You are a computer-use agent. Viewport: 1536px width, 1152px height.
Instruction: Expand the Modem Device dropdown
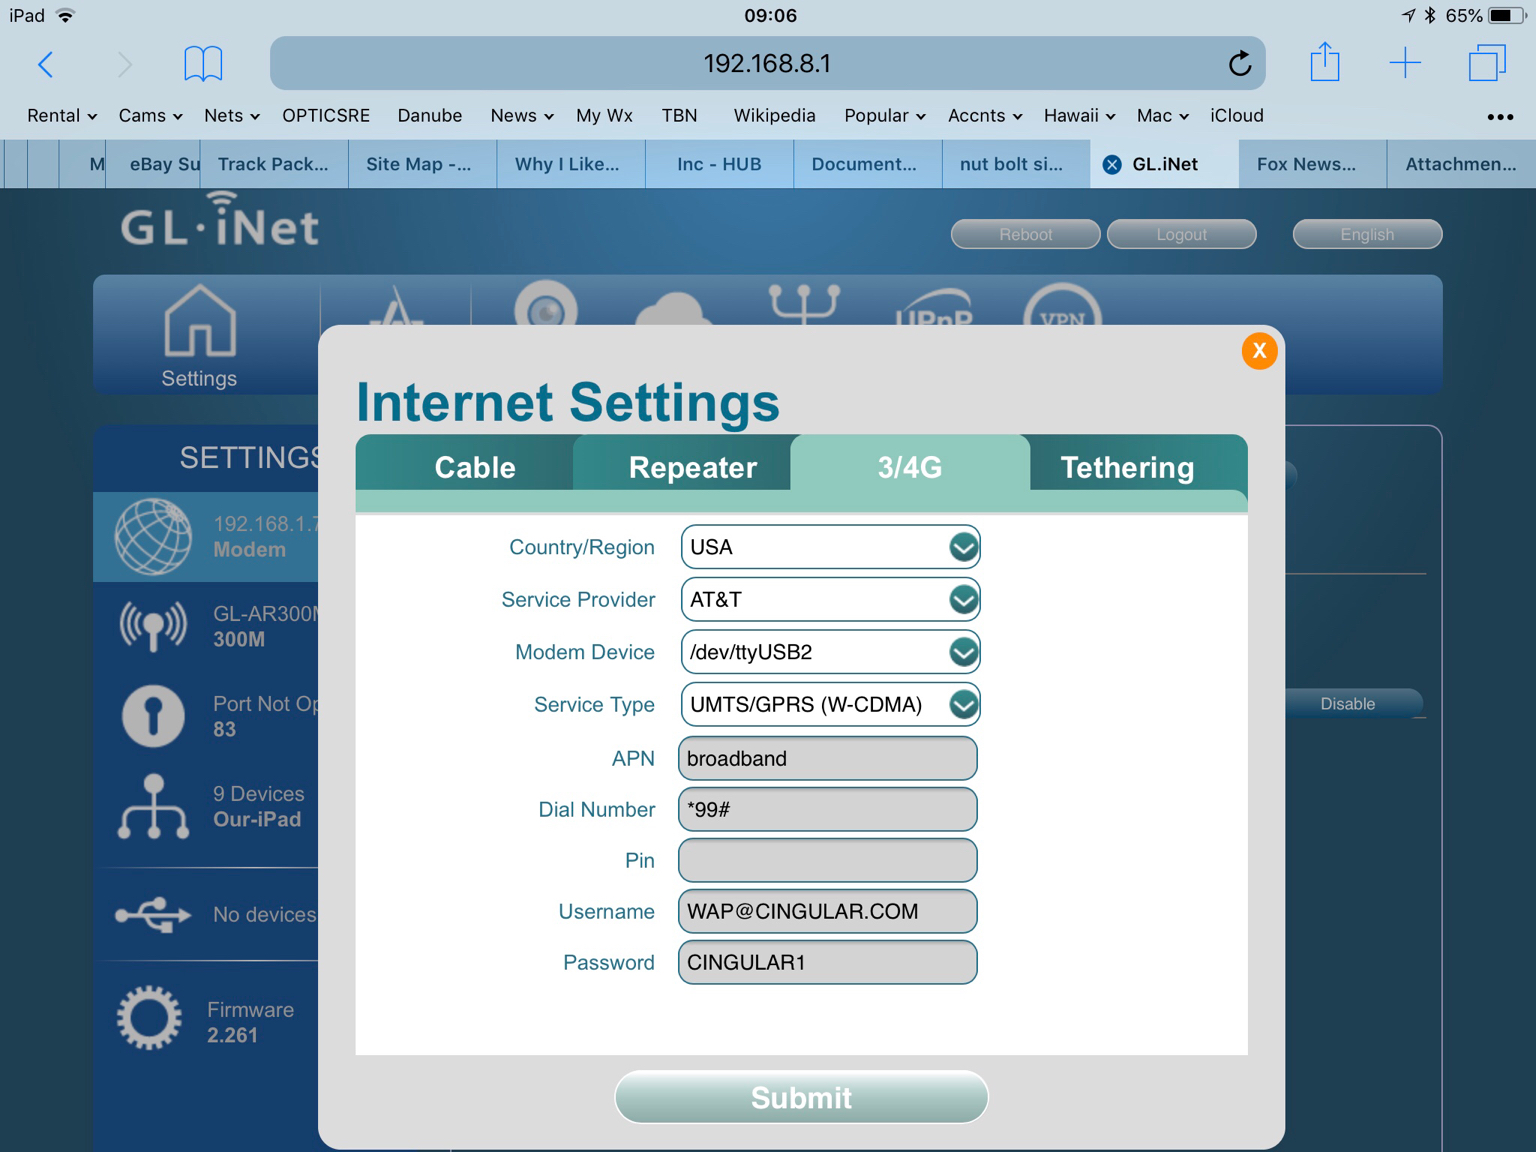(x=963, y=652)
